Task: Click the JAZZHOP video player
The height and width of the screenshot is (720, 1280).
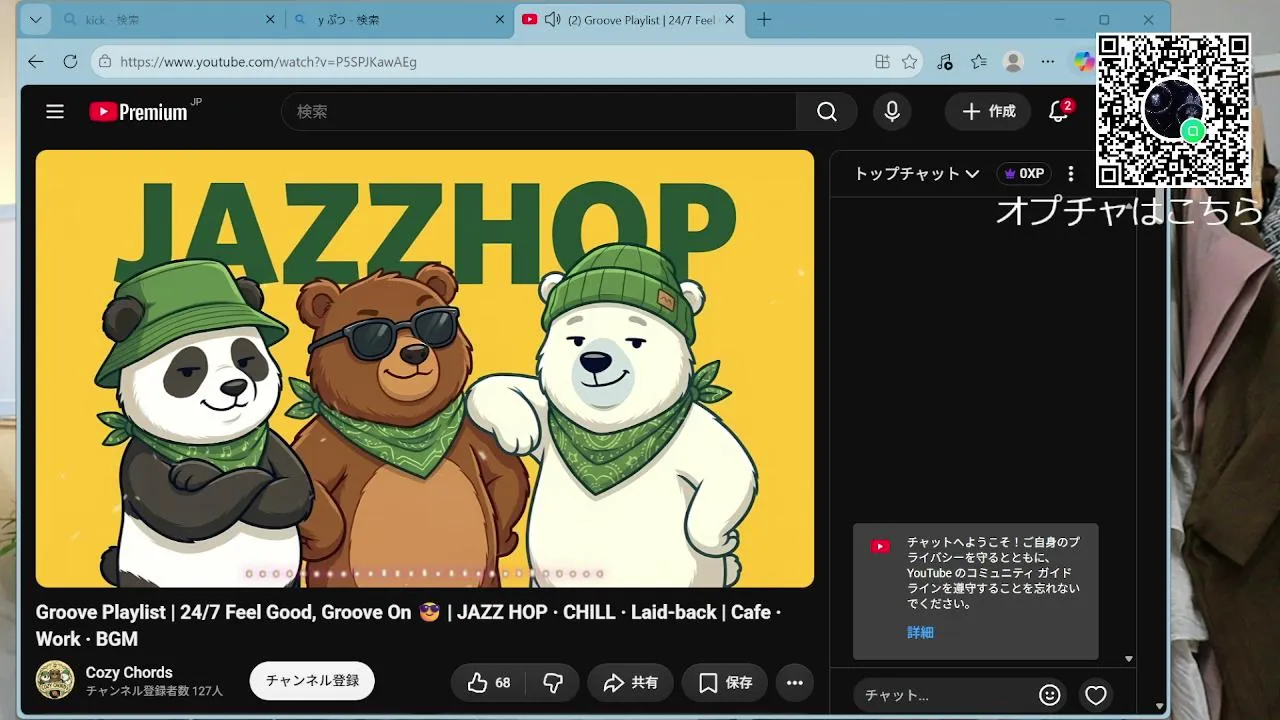Action: pyautogui.click(x=425, y=368)
